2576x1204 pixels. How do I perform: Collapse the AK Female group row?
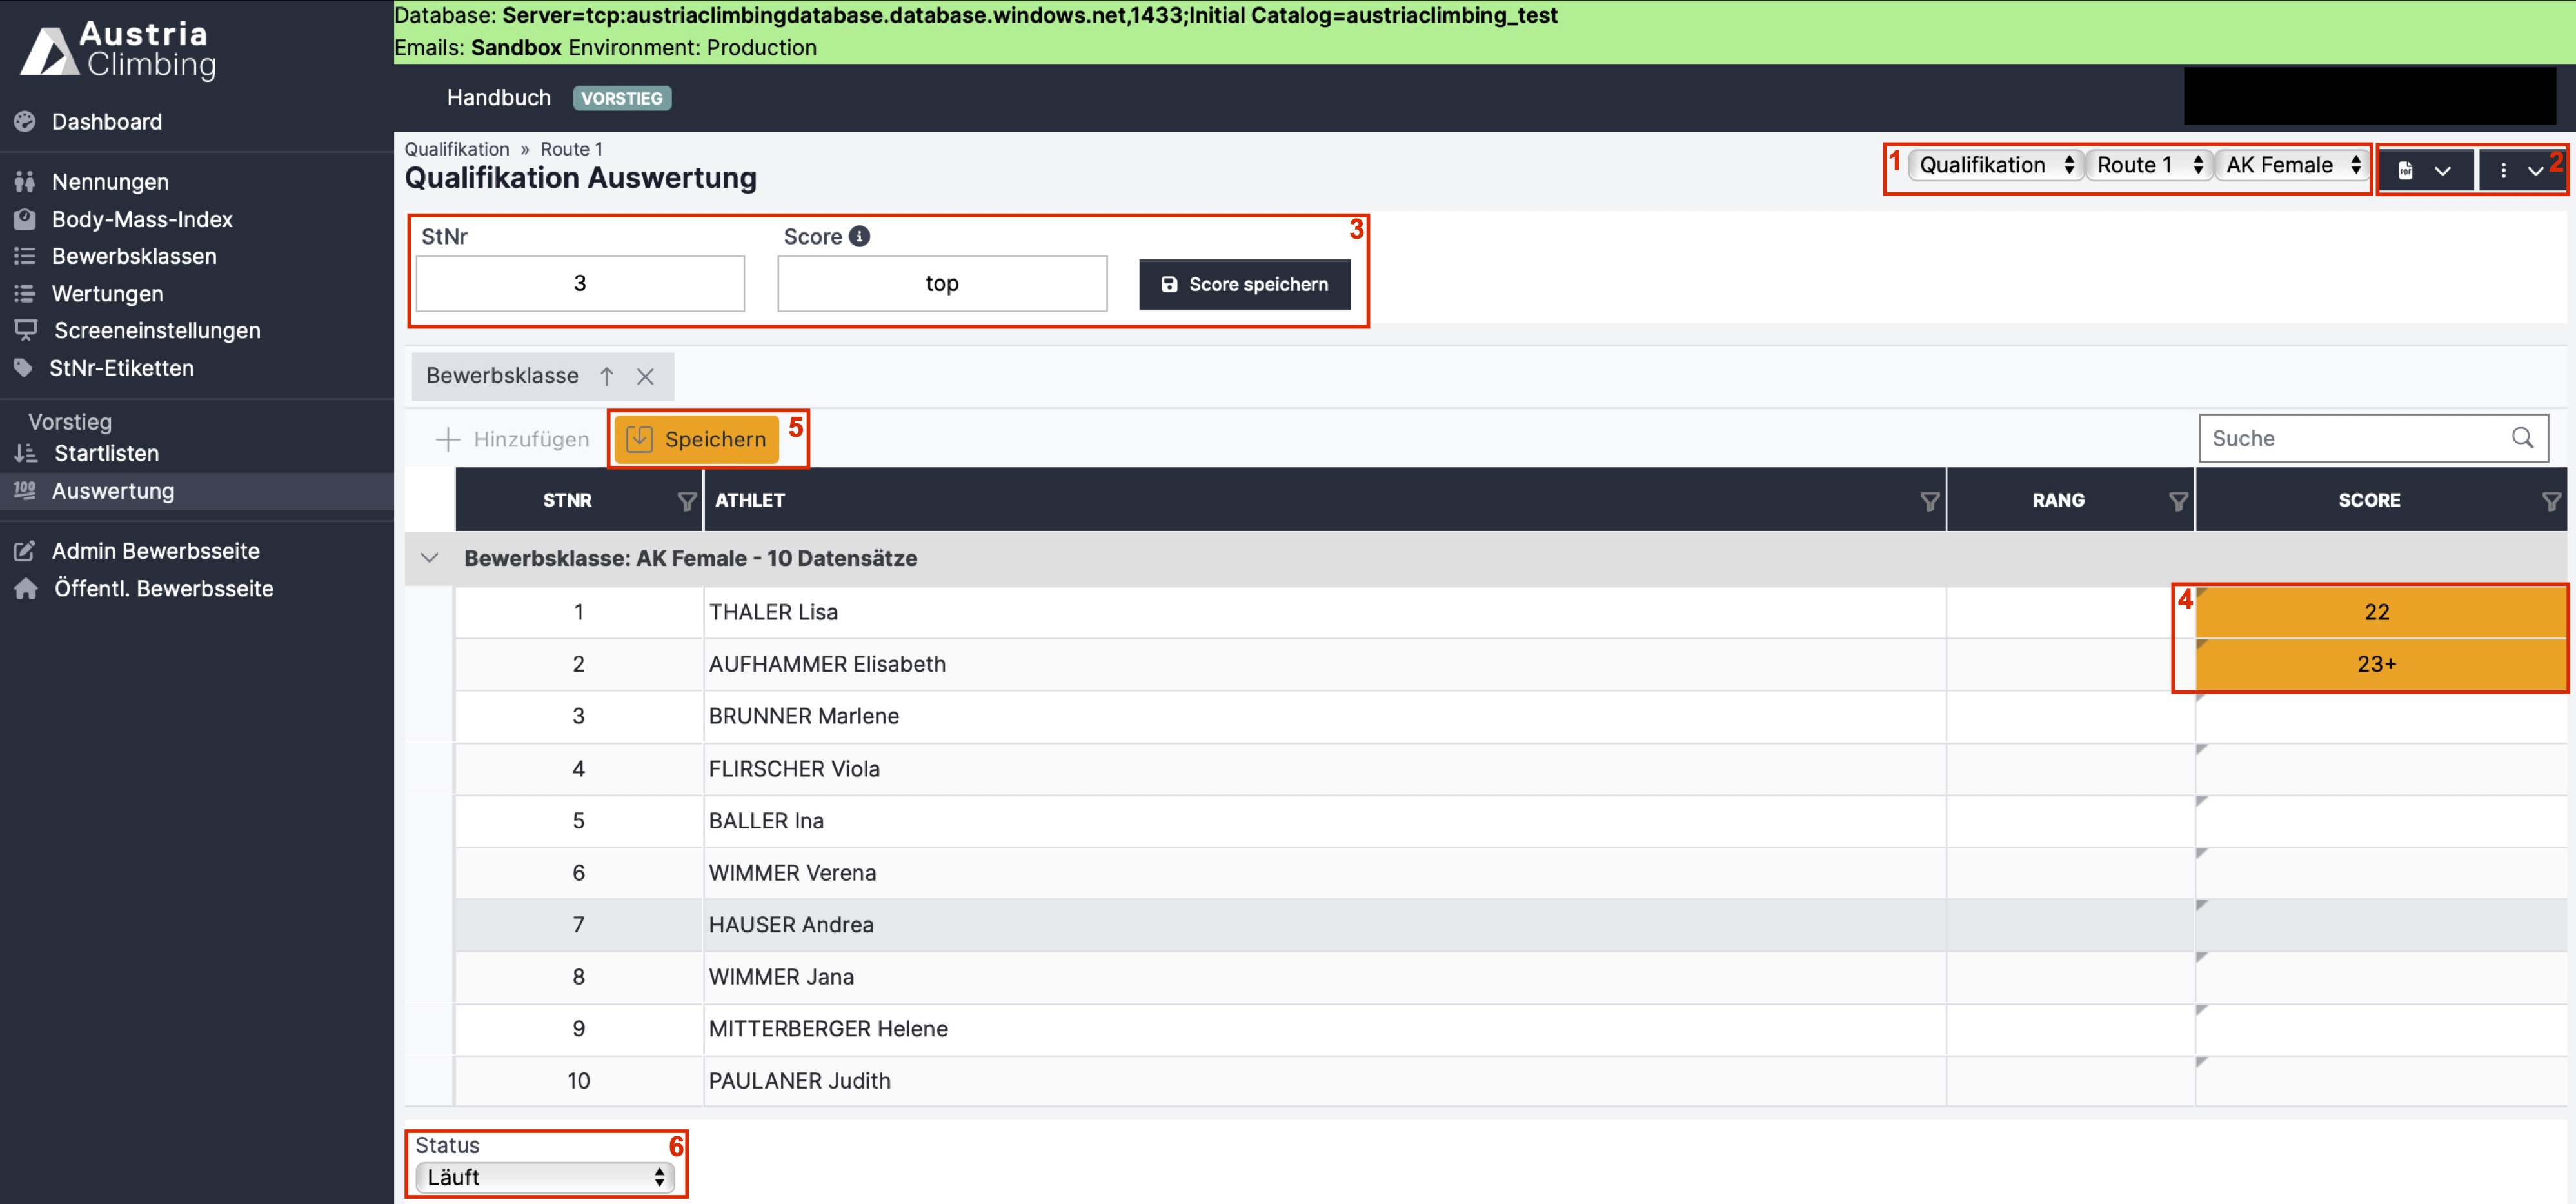point(429,558)
